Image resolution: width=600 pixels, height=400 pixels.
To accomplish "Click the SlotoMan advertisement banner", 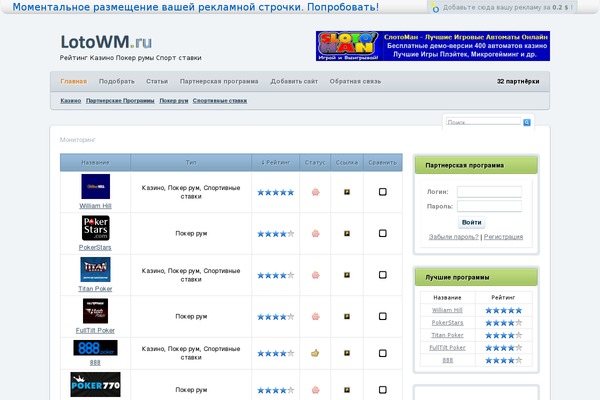I will [433, 46].
